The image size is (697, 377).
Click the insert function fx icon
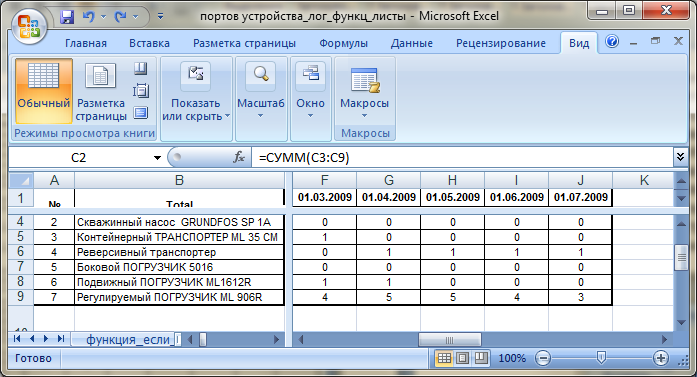[x=239, y=157]
